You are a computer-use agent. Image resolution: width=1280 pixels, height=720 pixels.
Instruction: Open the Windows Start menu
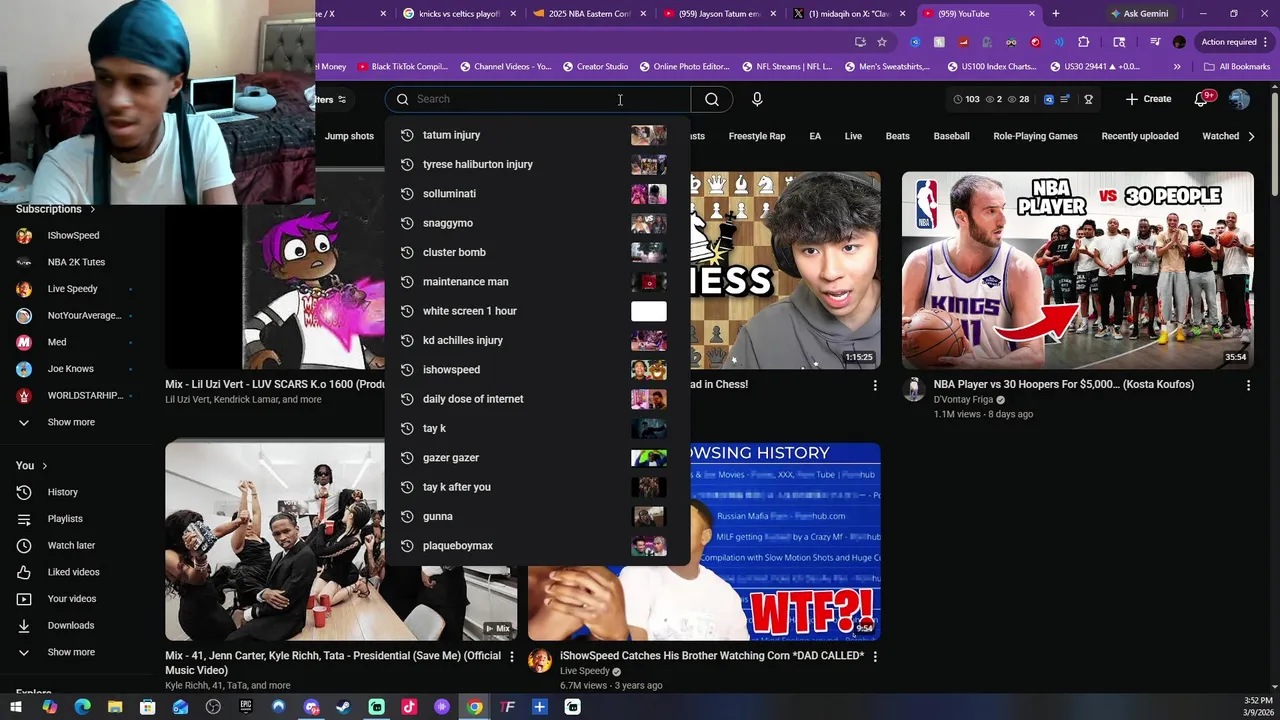click(16, 707)
